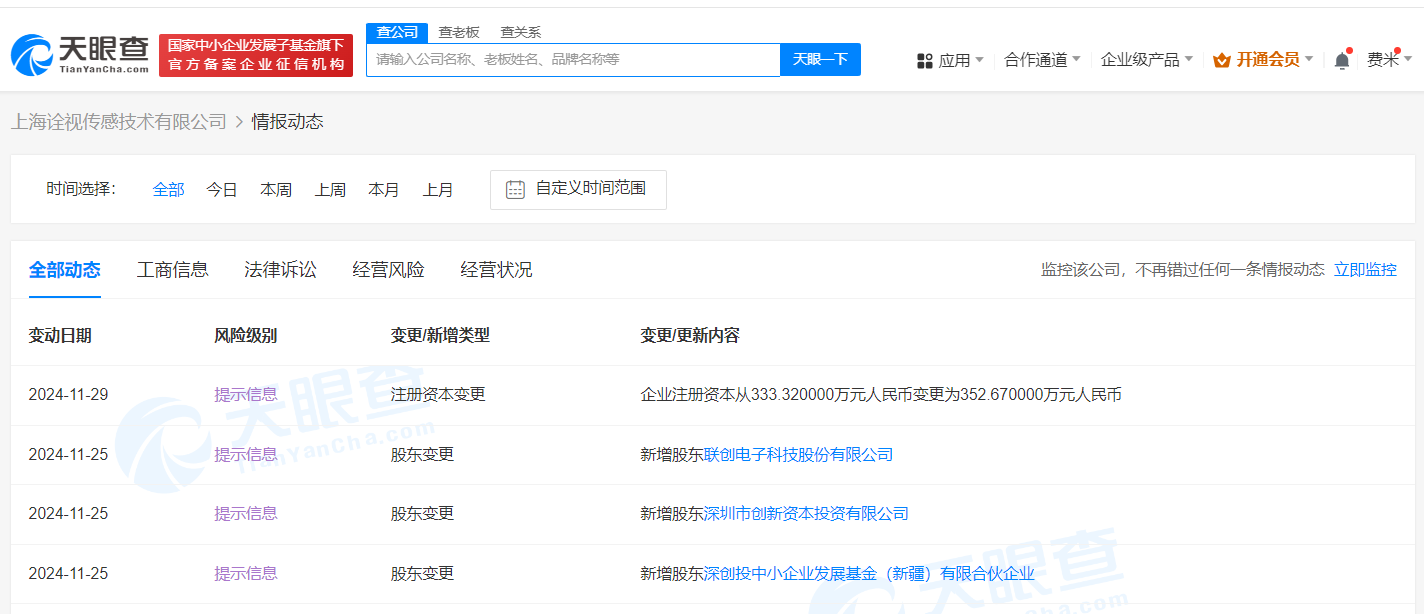Open the notification bell icon

[x=1341, y=60]
